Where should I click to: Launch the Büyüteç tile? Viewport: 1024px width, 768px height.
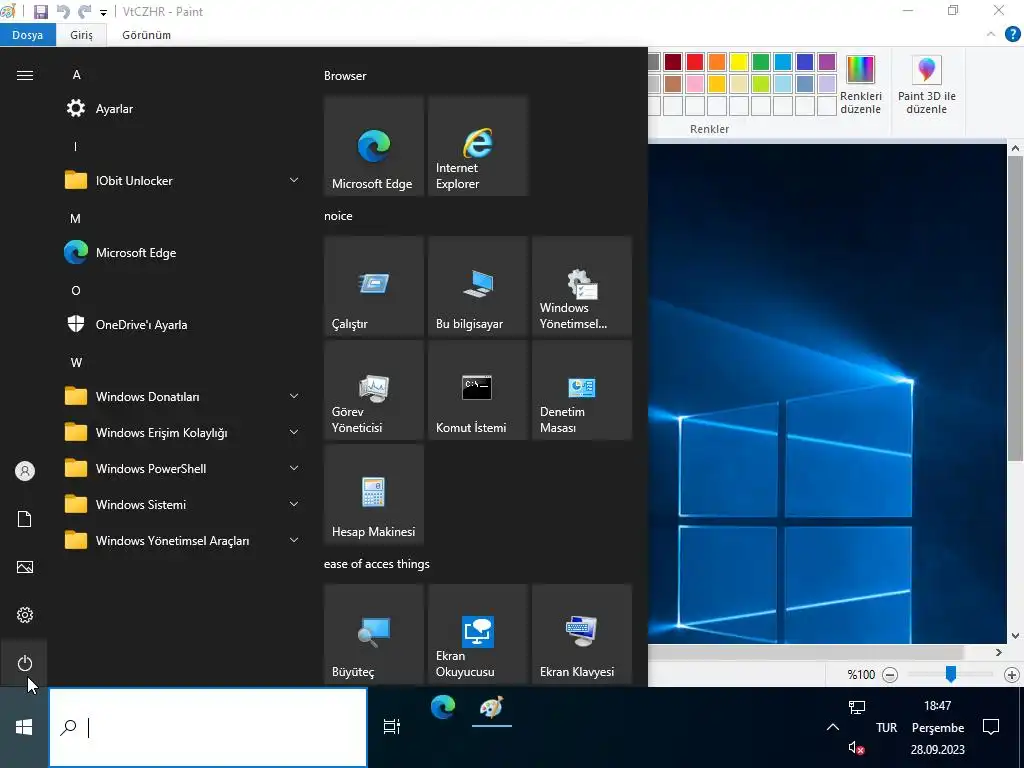(x=374, y=634)
